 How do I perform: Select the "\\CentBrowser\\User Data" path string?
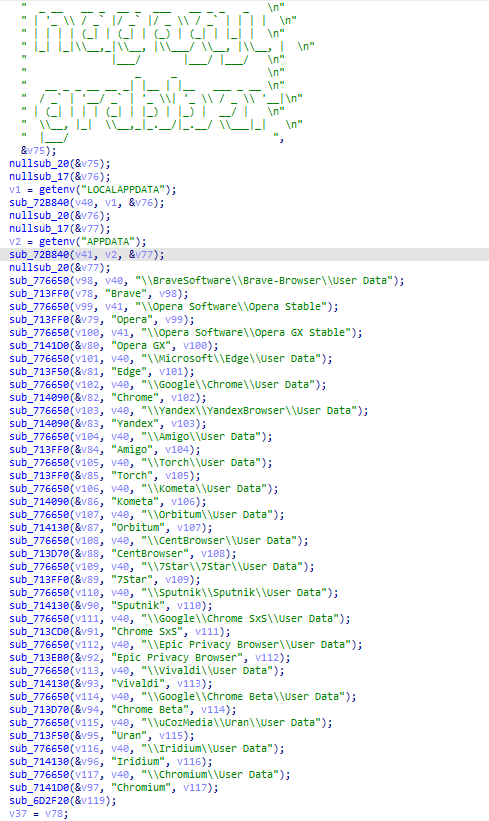point(219,540)
